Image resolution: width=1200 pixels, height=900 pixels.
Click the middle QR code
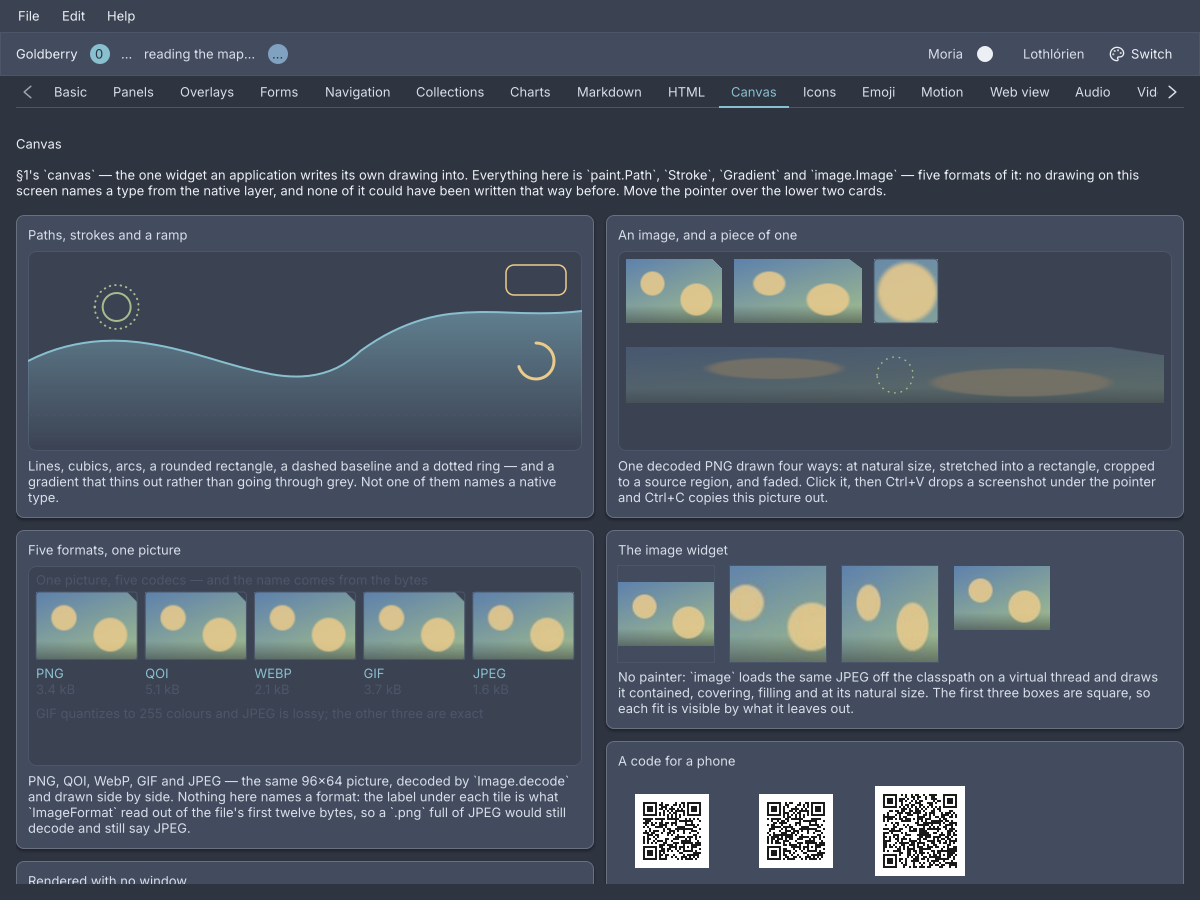[796, 831]
